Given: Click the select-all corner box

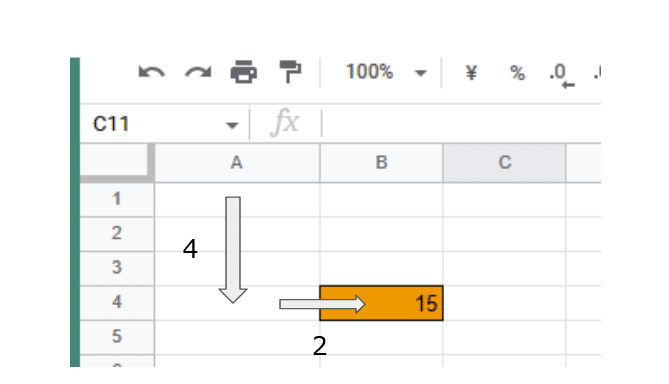Looking at the screenshot, I should pos(116,163).
